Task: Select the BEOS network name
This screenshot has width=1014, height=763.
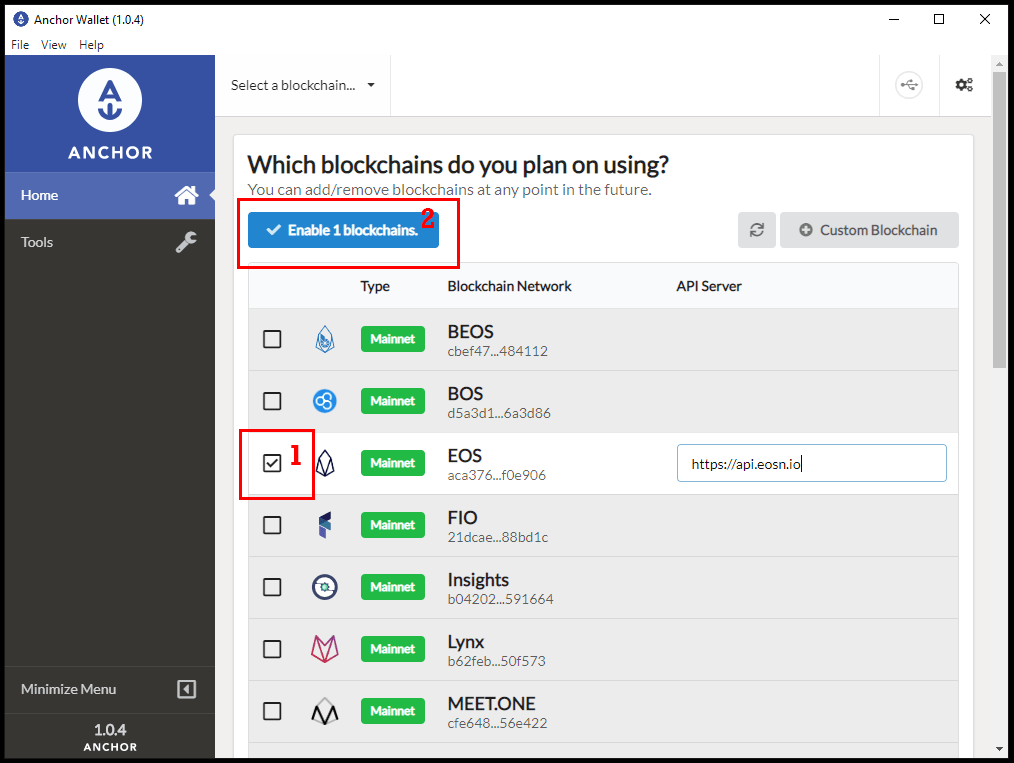Action: (470, 332)
